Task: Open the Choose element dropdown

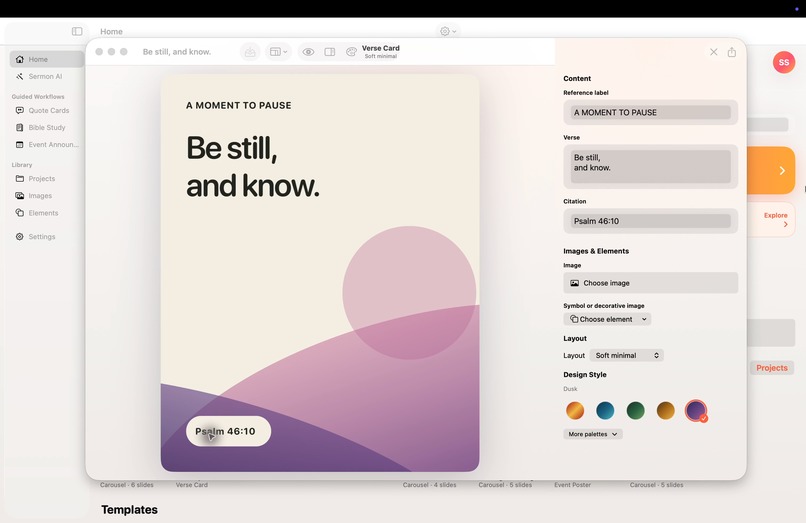Action: (x=607, y=319)
